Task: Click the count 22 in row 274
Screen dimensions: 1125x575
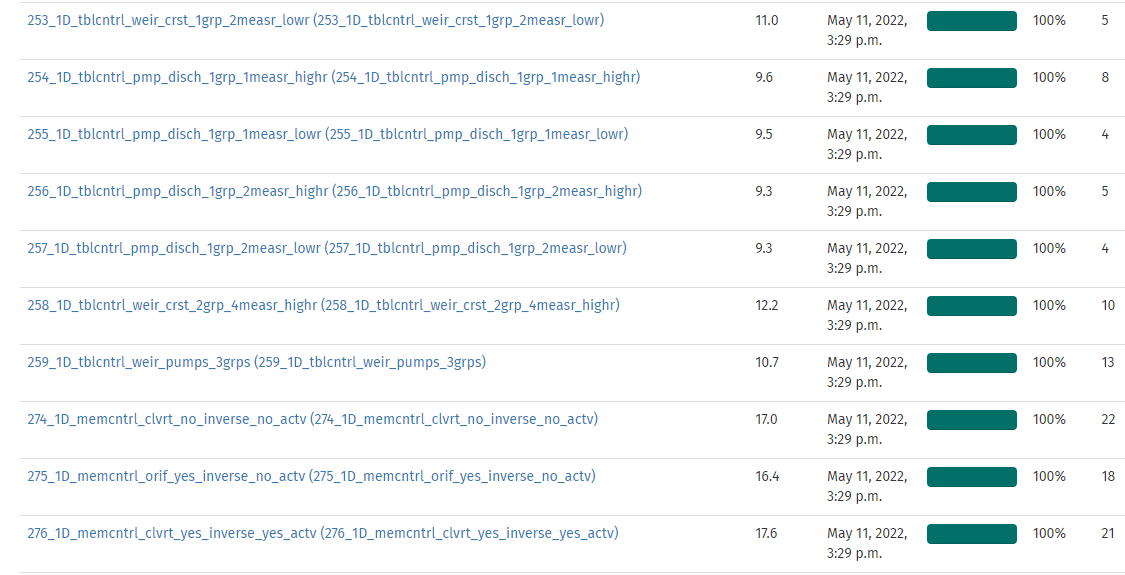Action: 1108,419
